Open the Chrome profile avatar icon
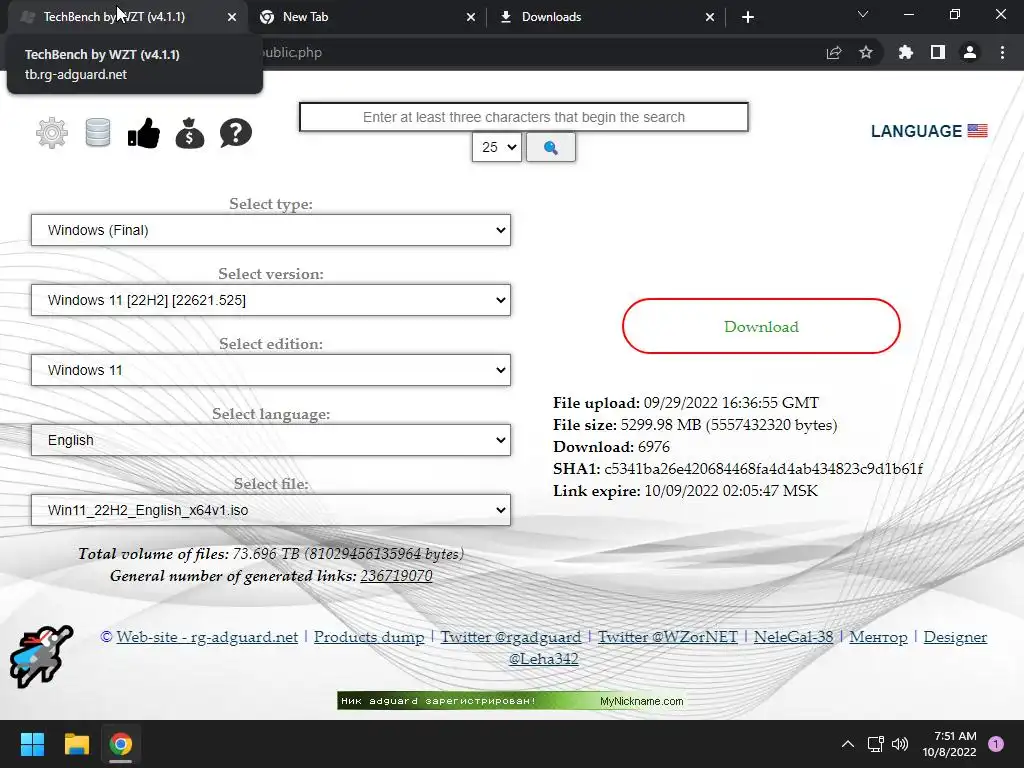 pos(970,52)
